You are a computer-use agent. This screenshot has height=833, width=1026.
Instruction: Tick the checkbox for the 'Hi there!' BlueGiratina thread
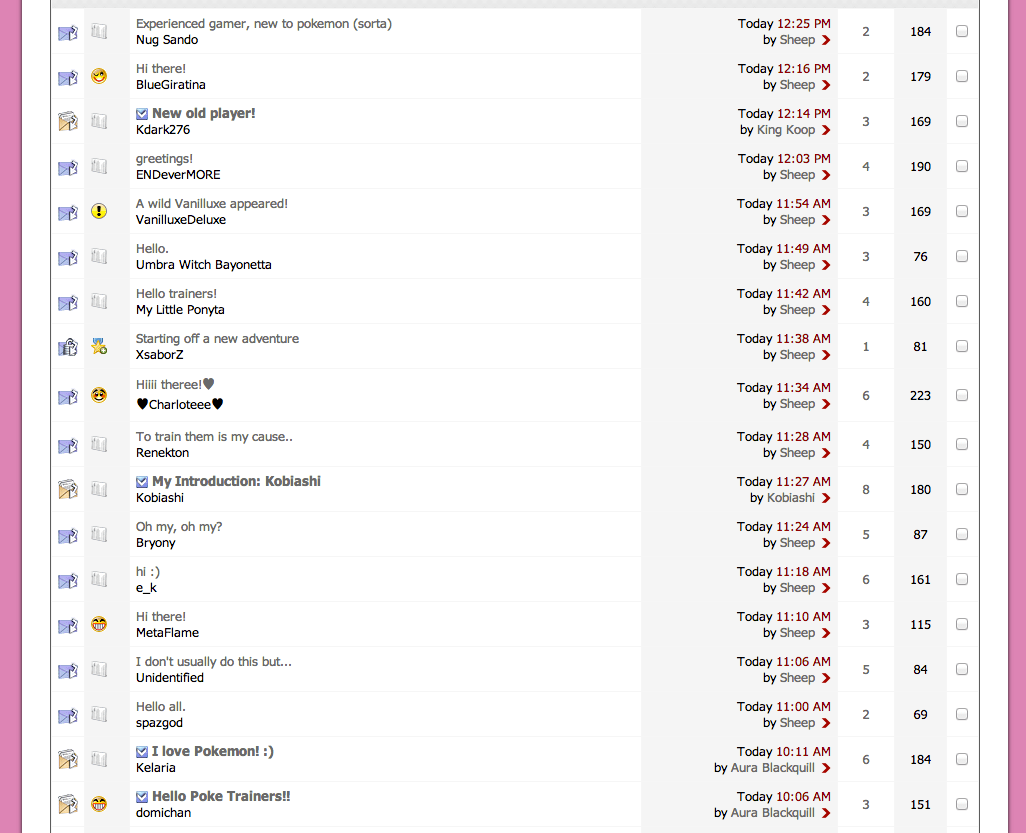click(962, 76)
